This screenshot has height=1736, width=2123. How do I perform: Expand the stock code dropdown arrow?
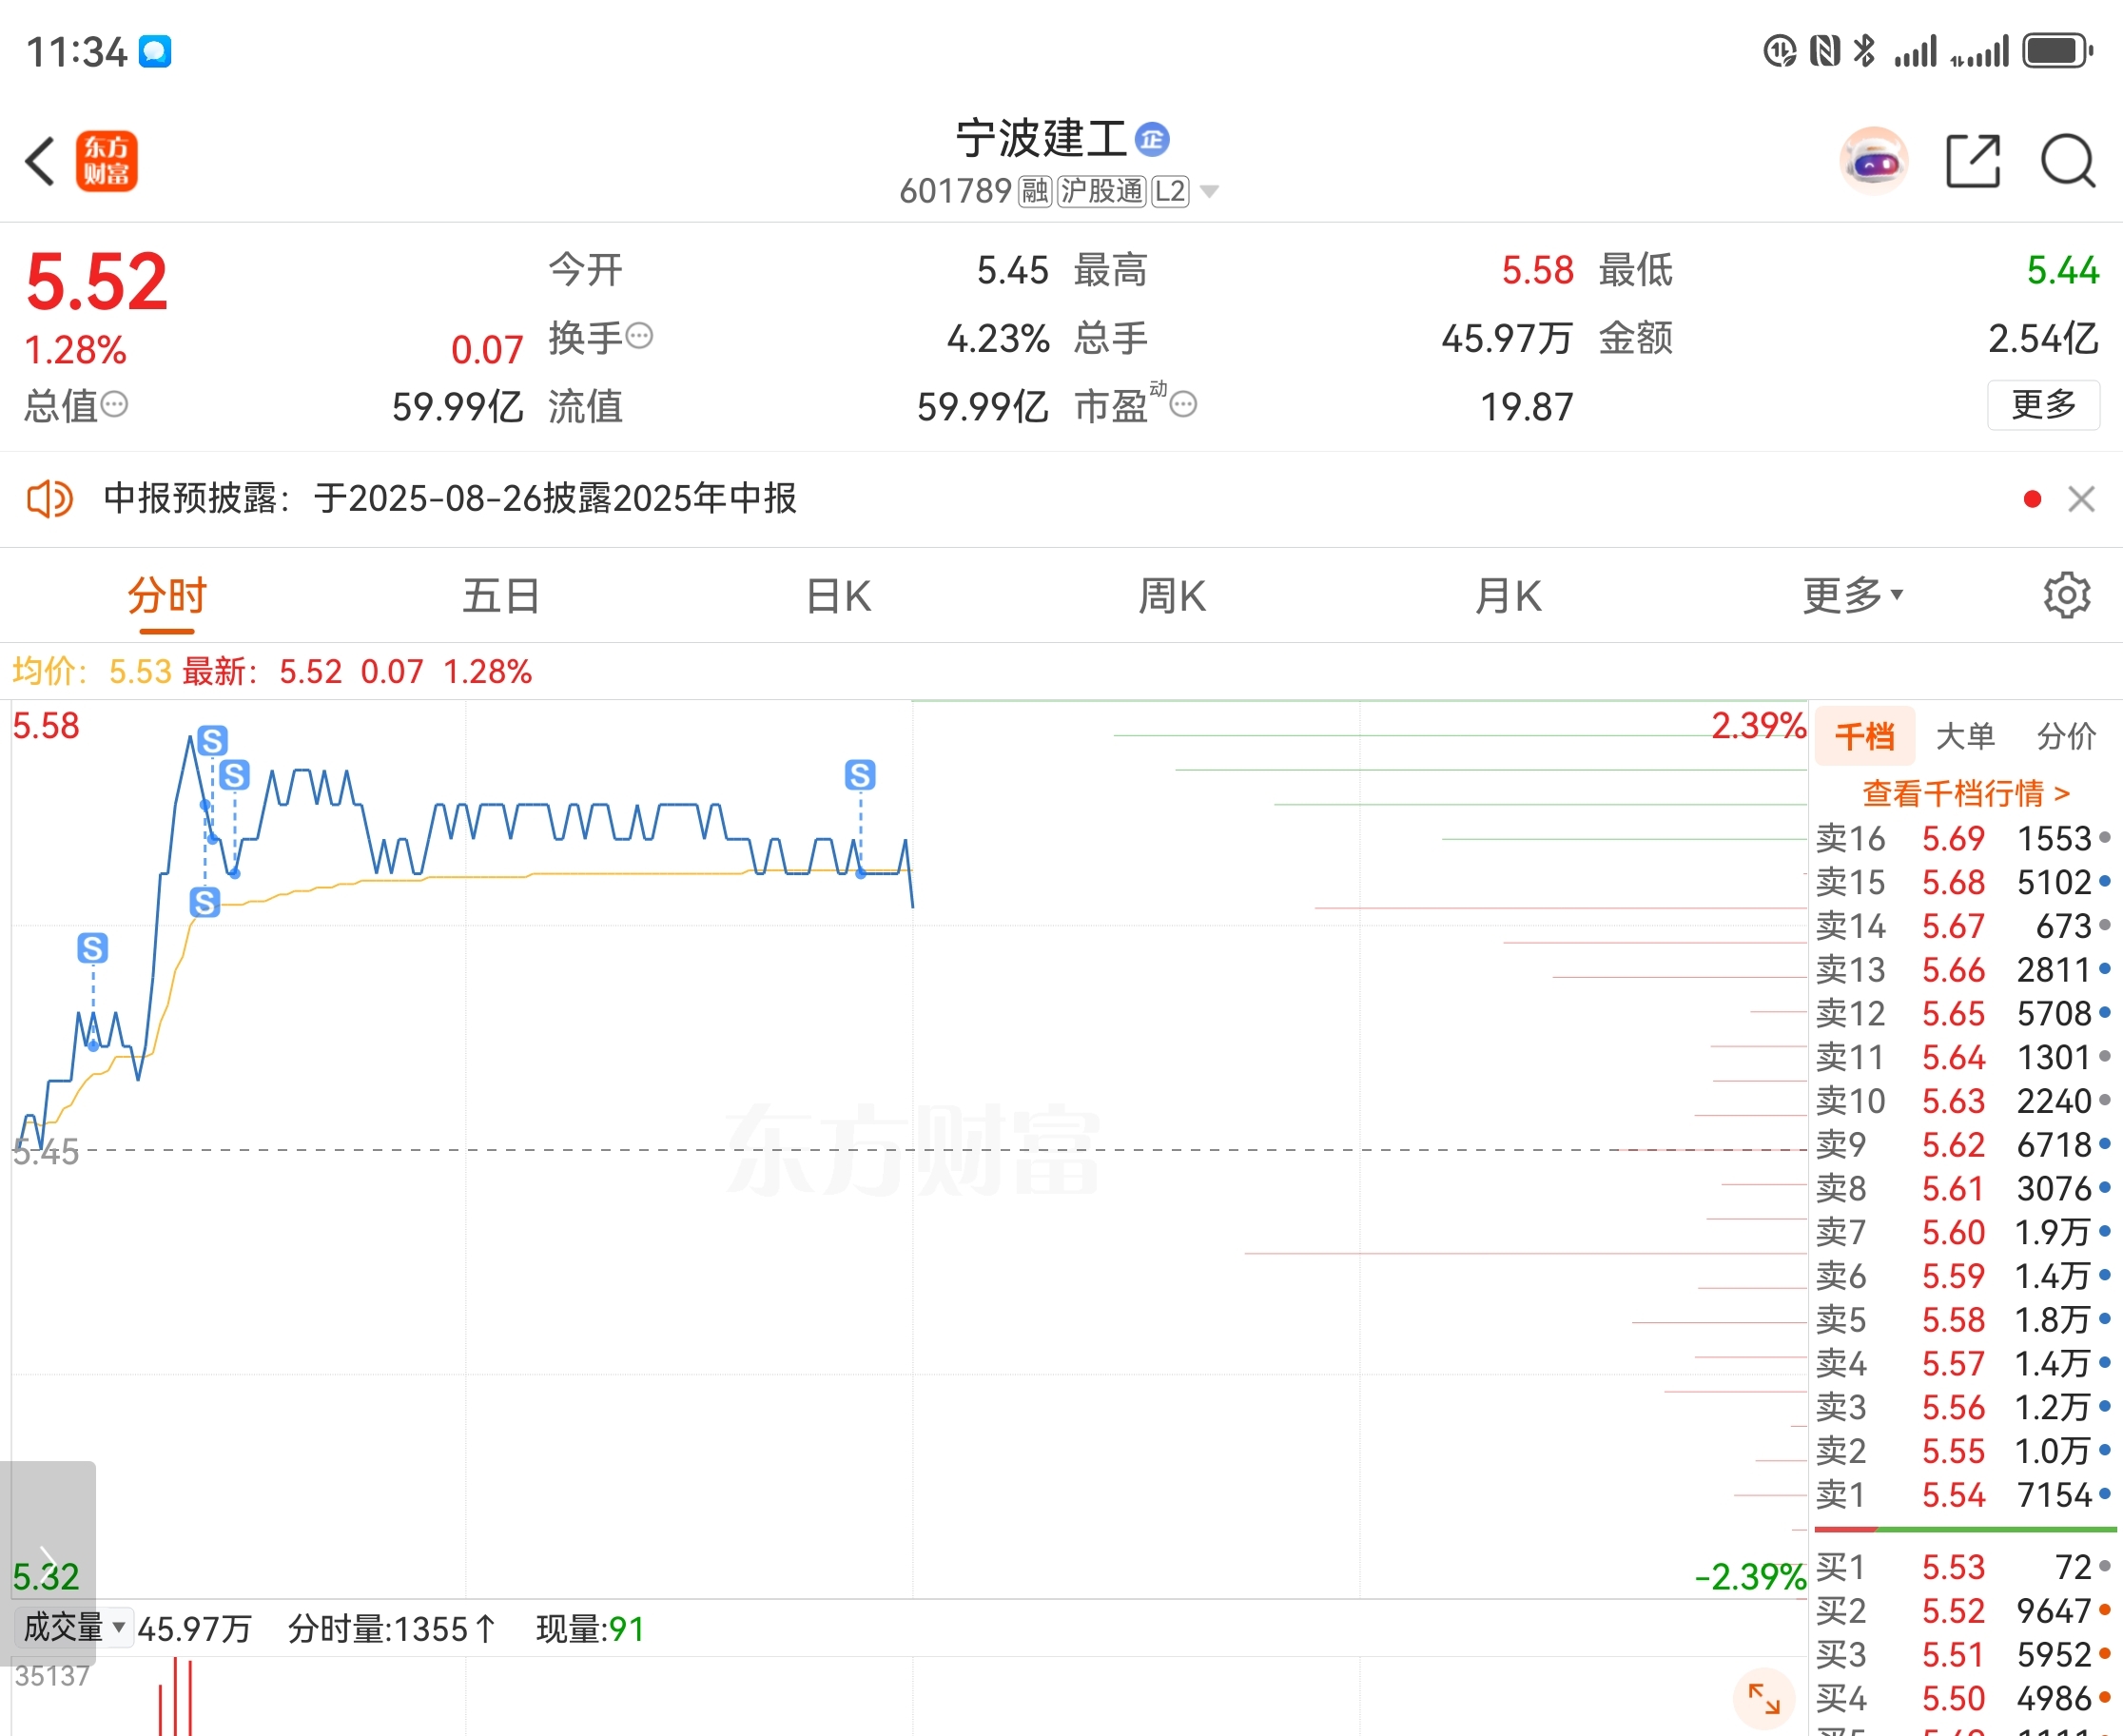[x=1209, y=191]
